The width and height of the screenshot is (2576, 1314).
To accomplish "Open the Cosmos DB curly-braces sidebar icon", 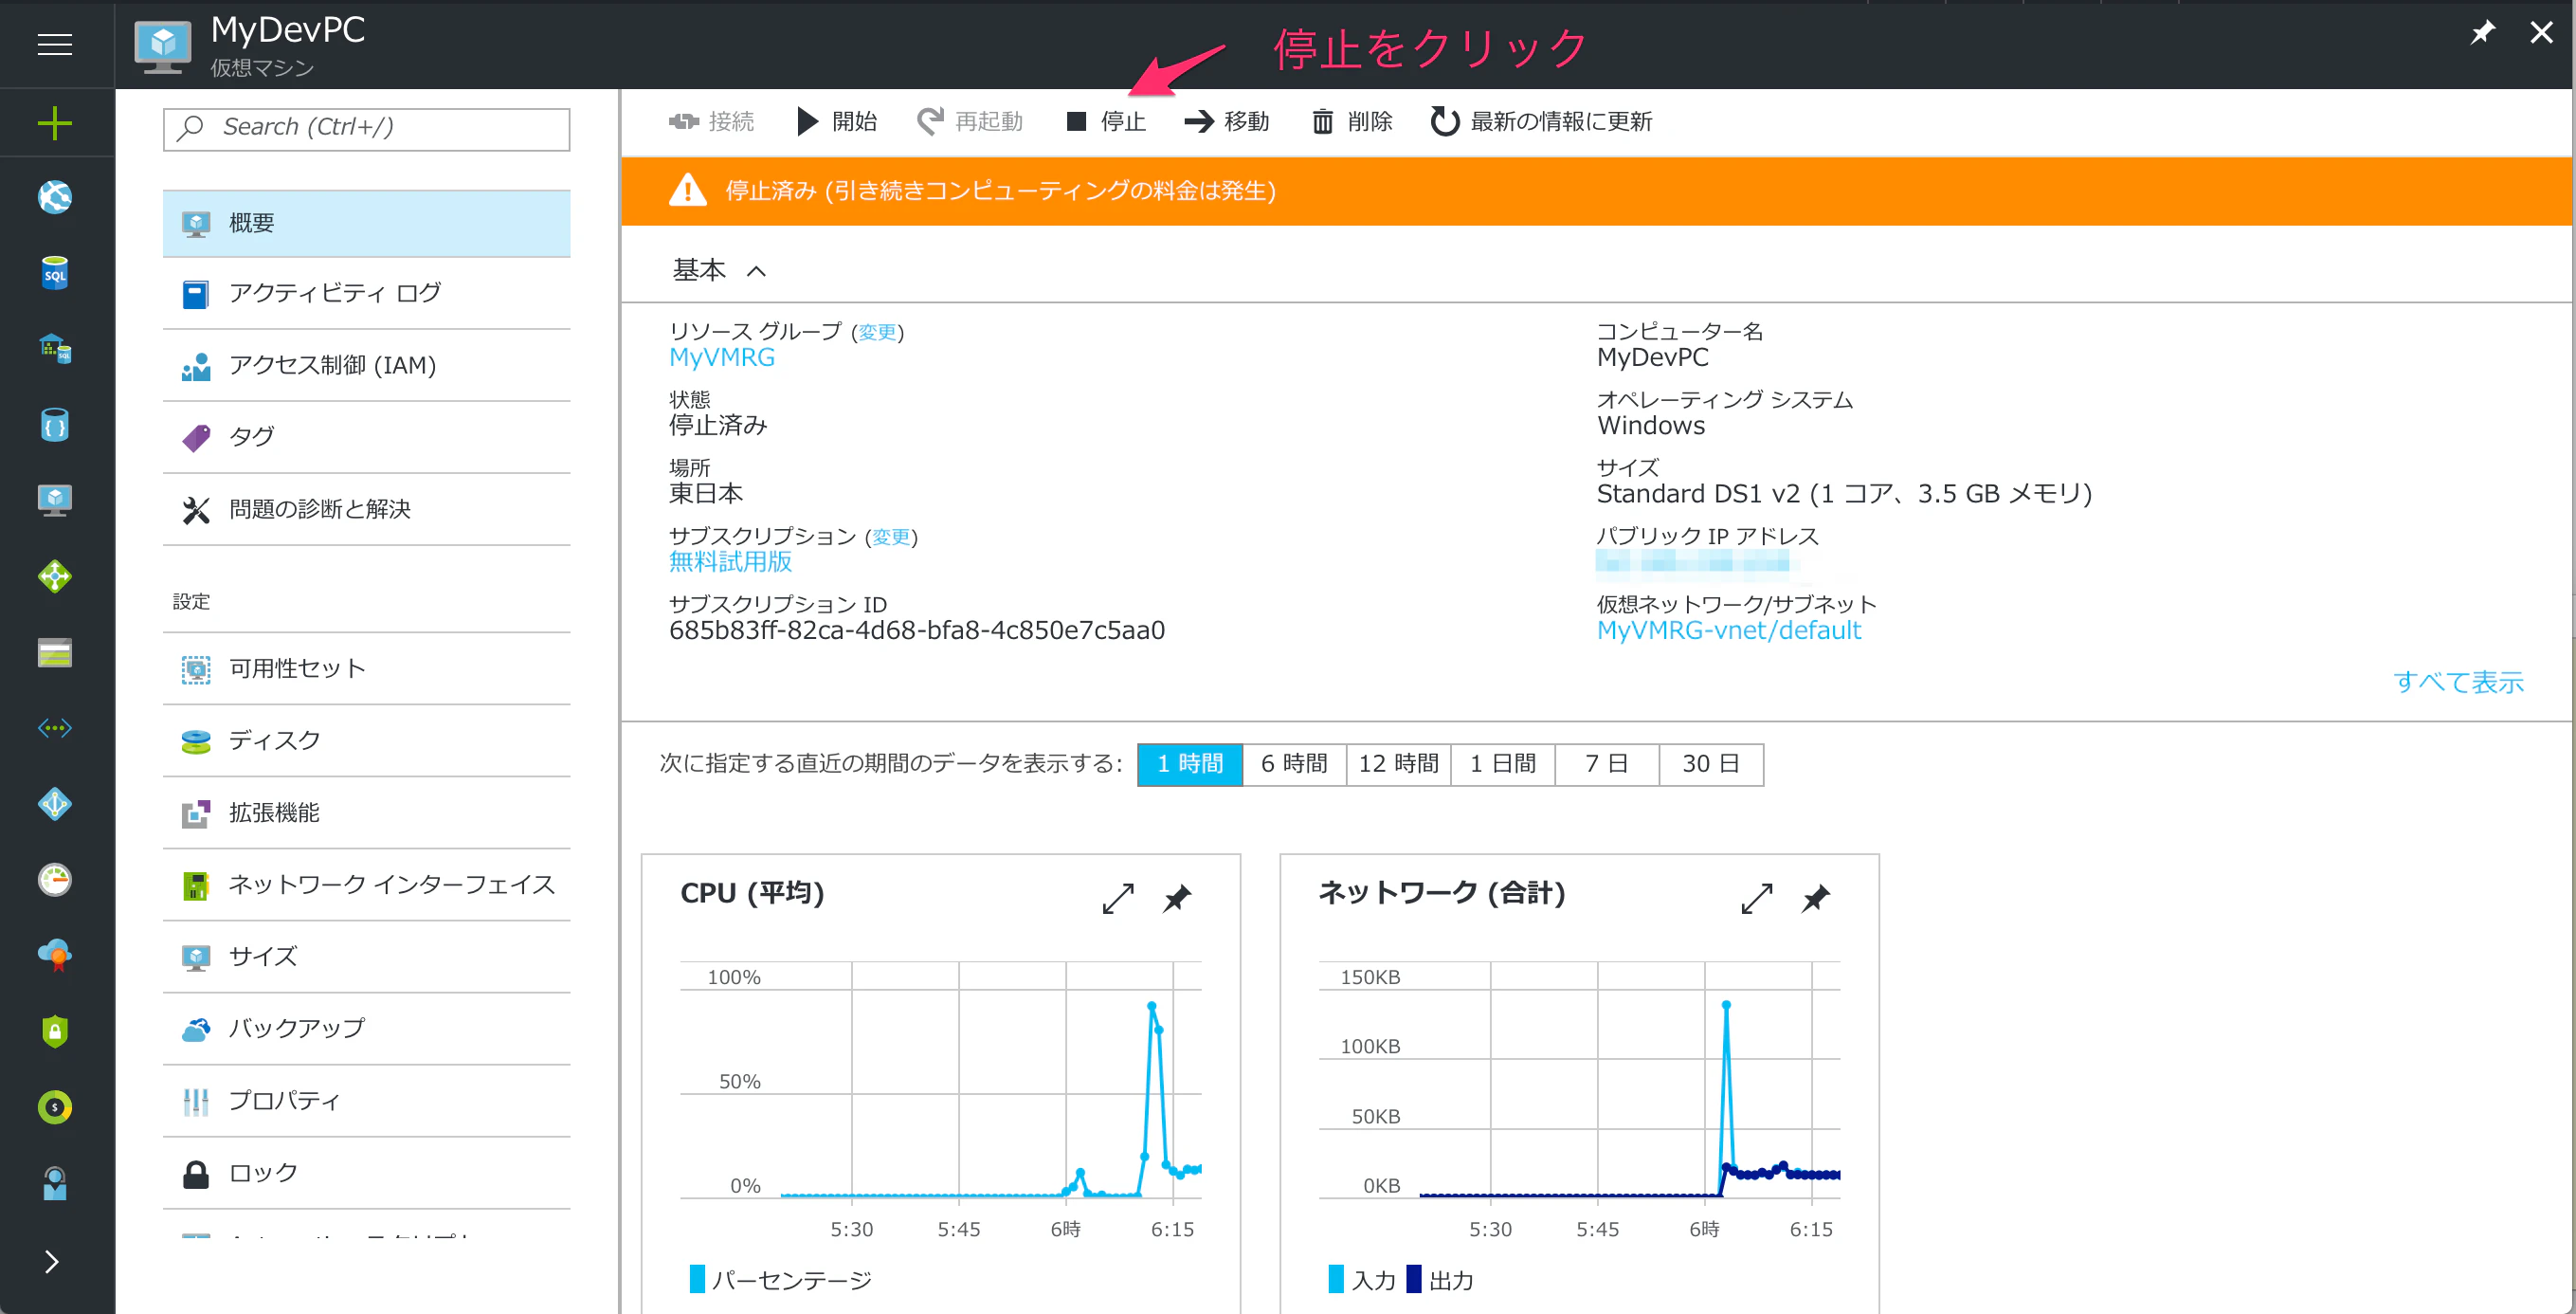I will coord(55,425).
